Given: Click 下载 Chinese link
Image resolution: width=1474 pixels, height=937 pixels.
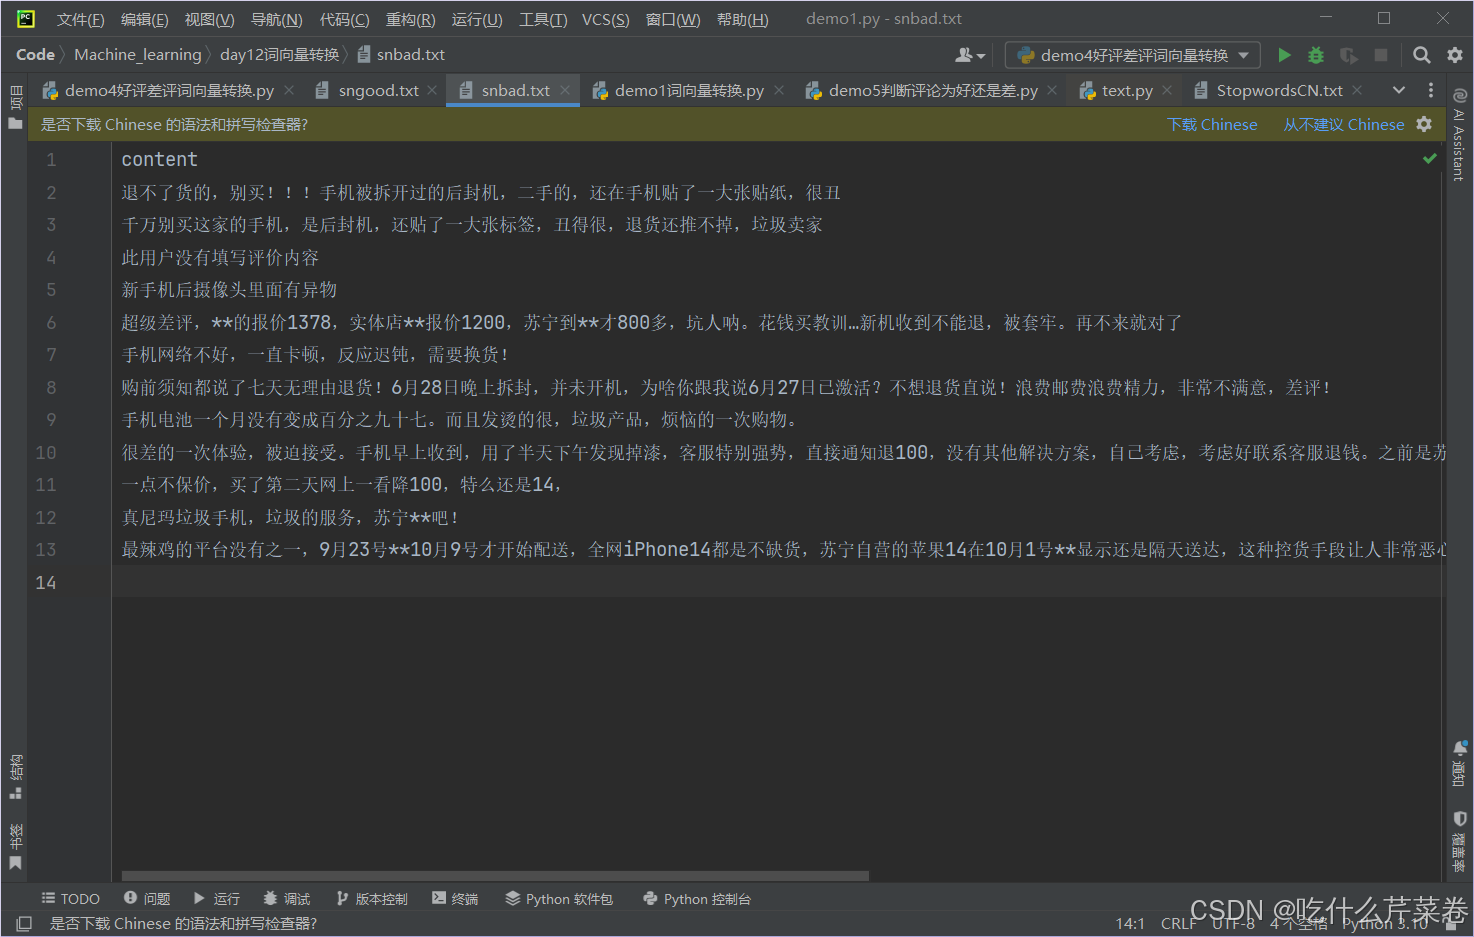Looking at the screenshot, I should pyautogui.click(x=1212, y=124).
